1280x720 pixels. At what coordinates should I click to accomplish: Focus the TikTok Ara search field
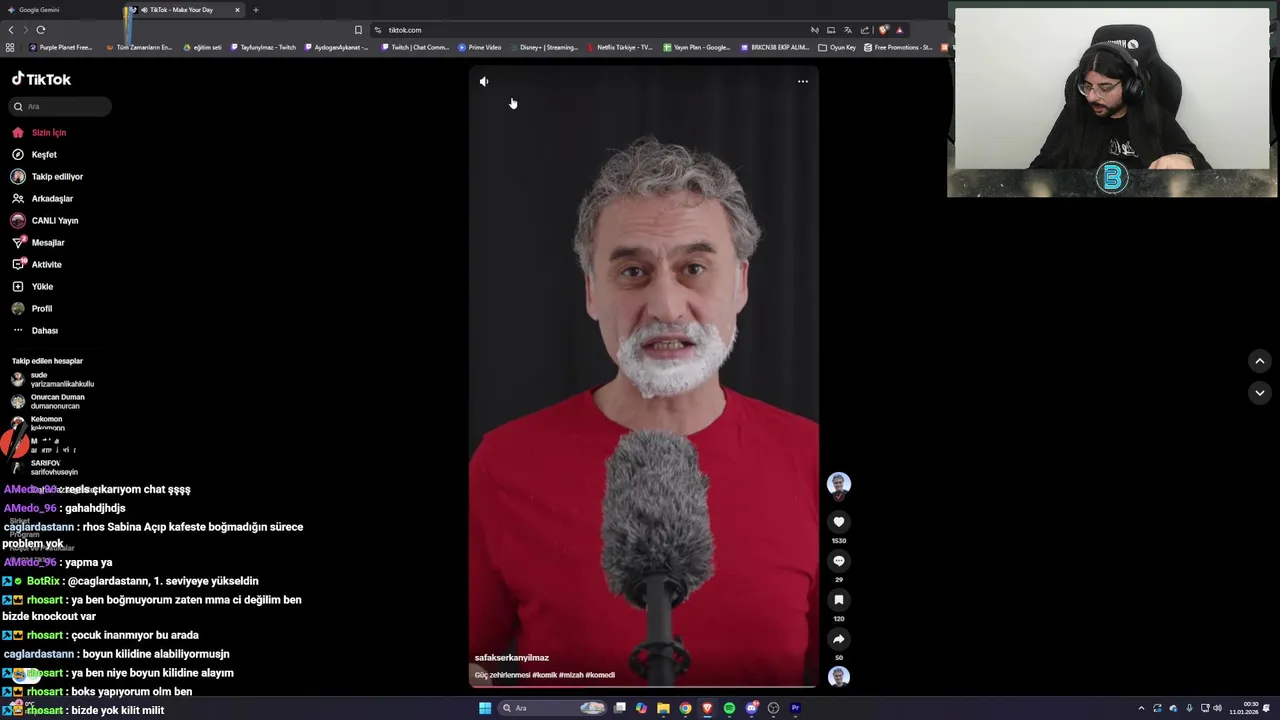click(61, 106)
